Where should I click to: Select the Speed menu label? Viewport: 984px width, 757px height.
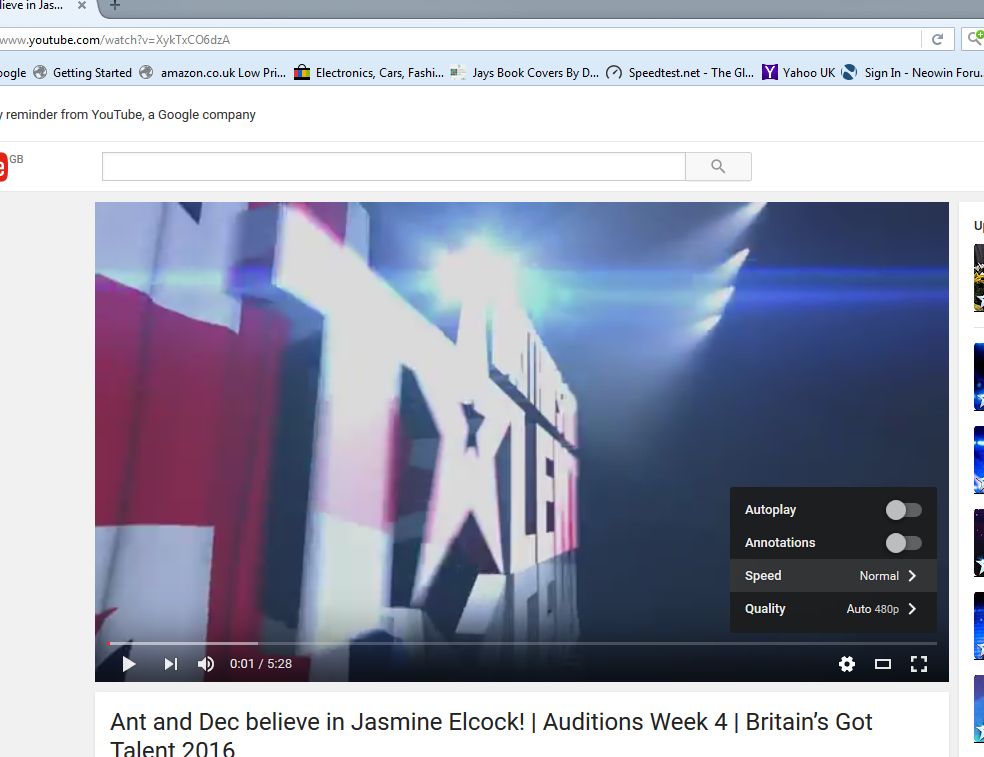[763, 576]
